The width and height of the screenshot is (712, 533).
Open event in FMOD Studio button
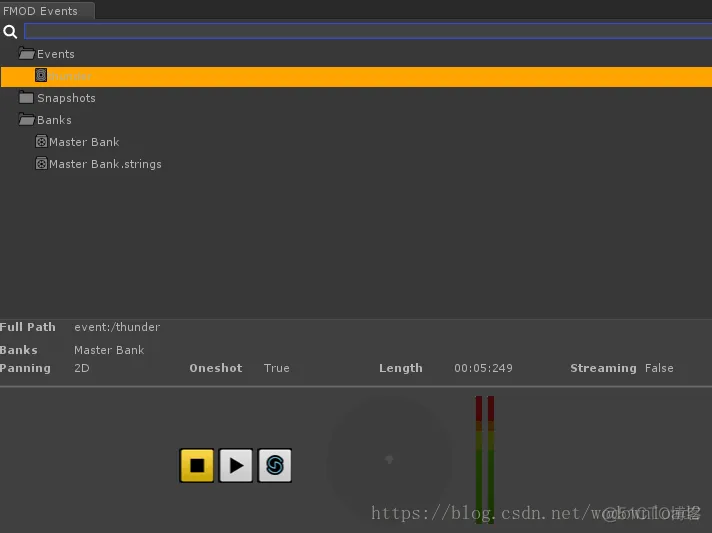coord(275,465)
